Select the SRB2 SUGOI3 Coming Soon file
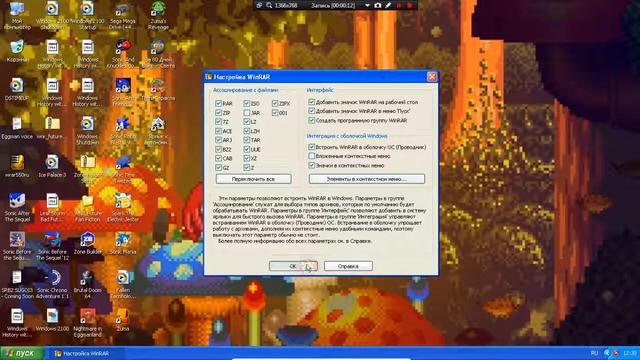 (17, 284)
